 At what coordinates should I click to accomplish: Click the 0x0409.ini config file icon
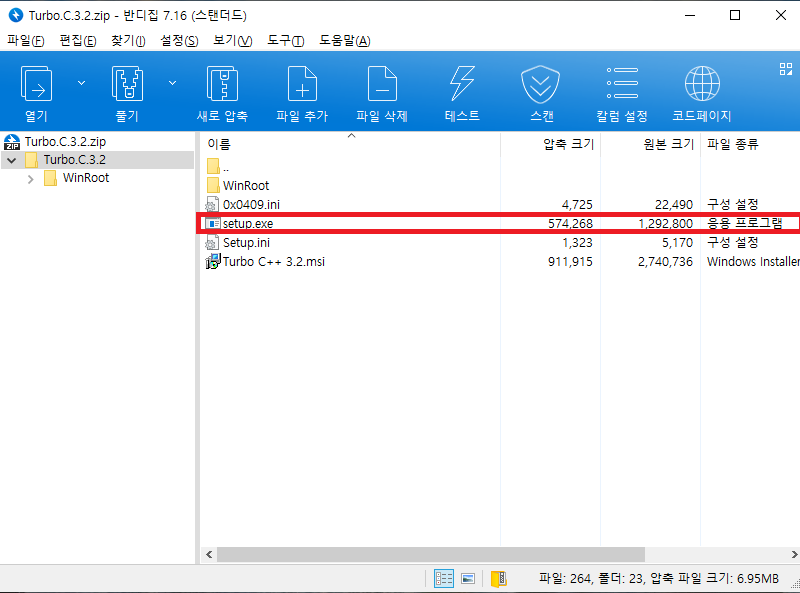212,205
